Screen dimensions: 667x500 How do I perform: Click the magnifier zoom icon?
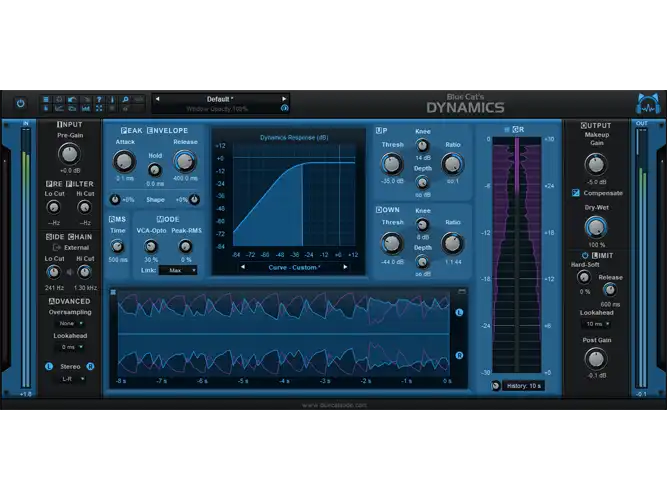[x=125, y=100]
